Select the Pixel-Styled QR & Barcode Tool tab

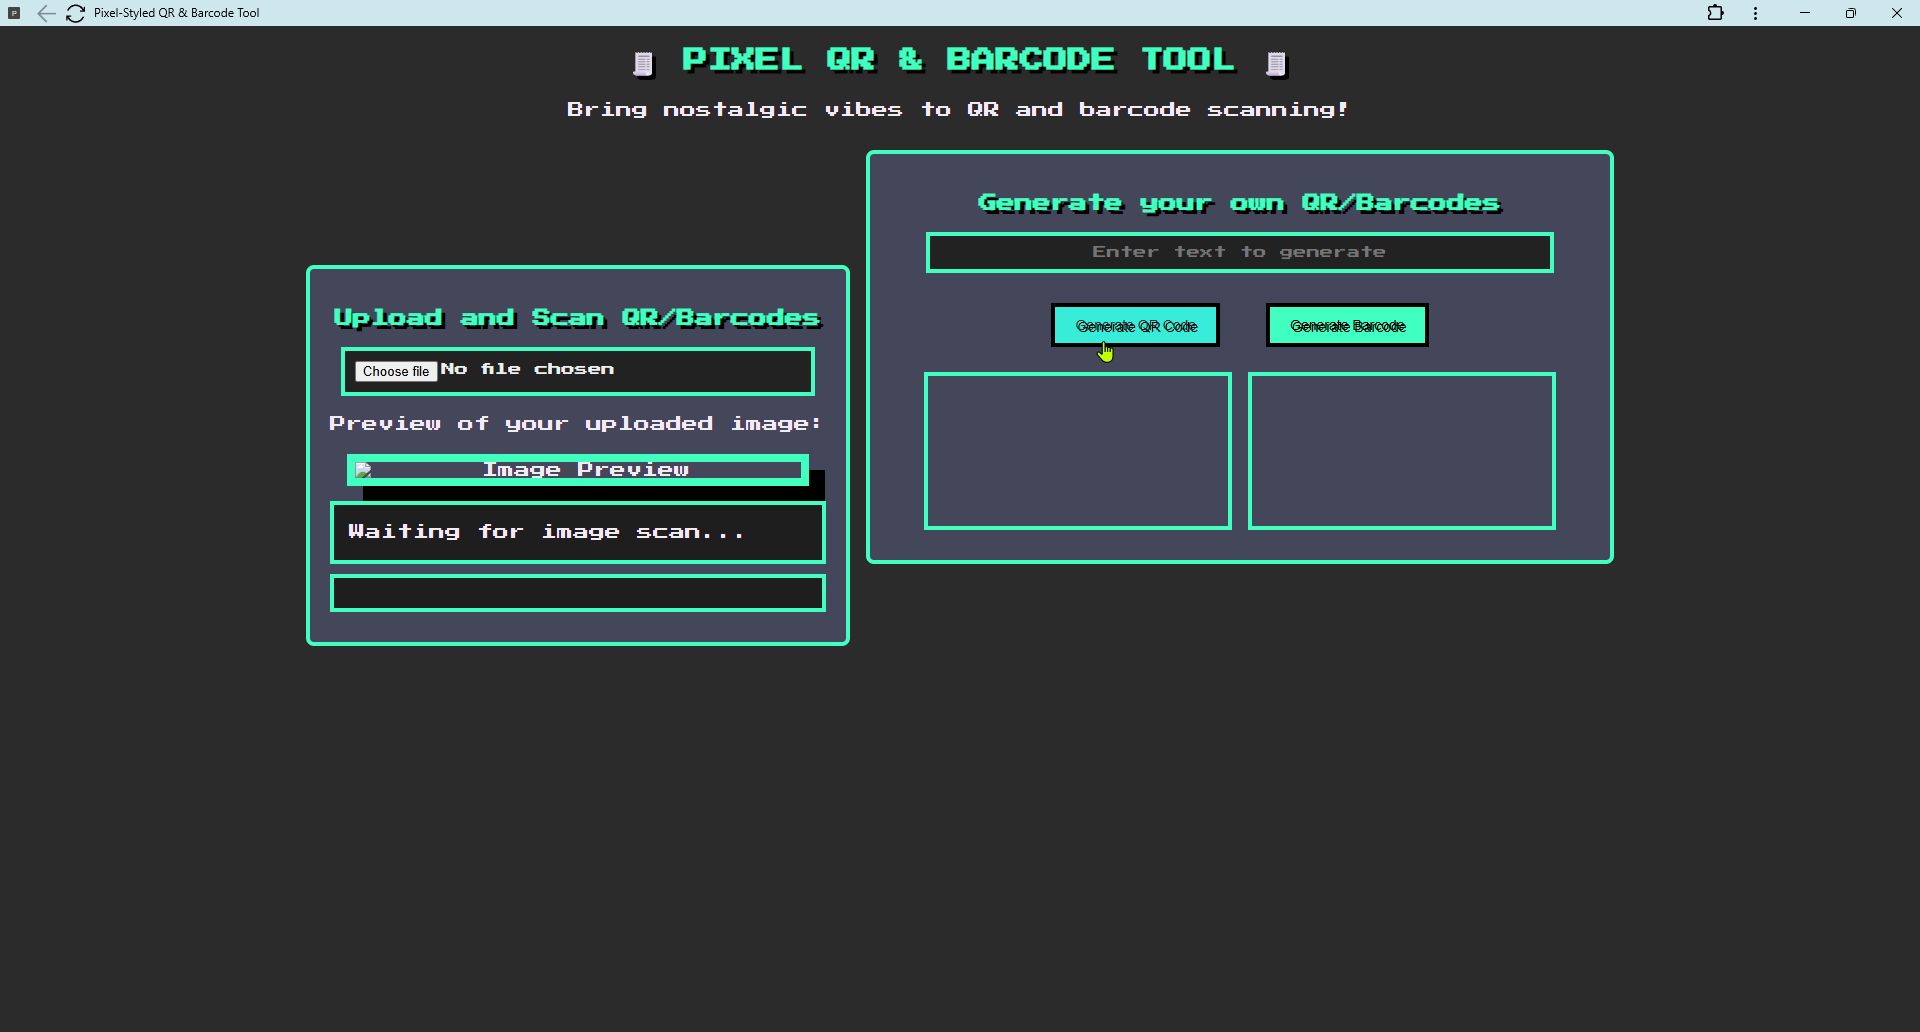tap(176, 13)
